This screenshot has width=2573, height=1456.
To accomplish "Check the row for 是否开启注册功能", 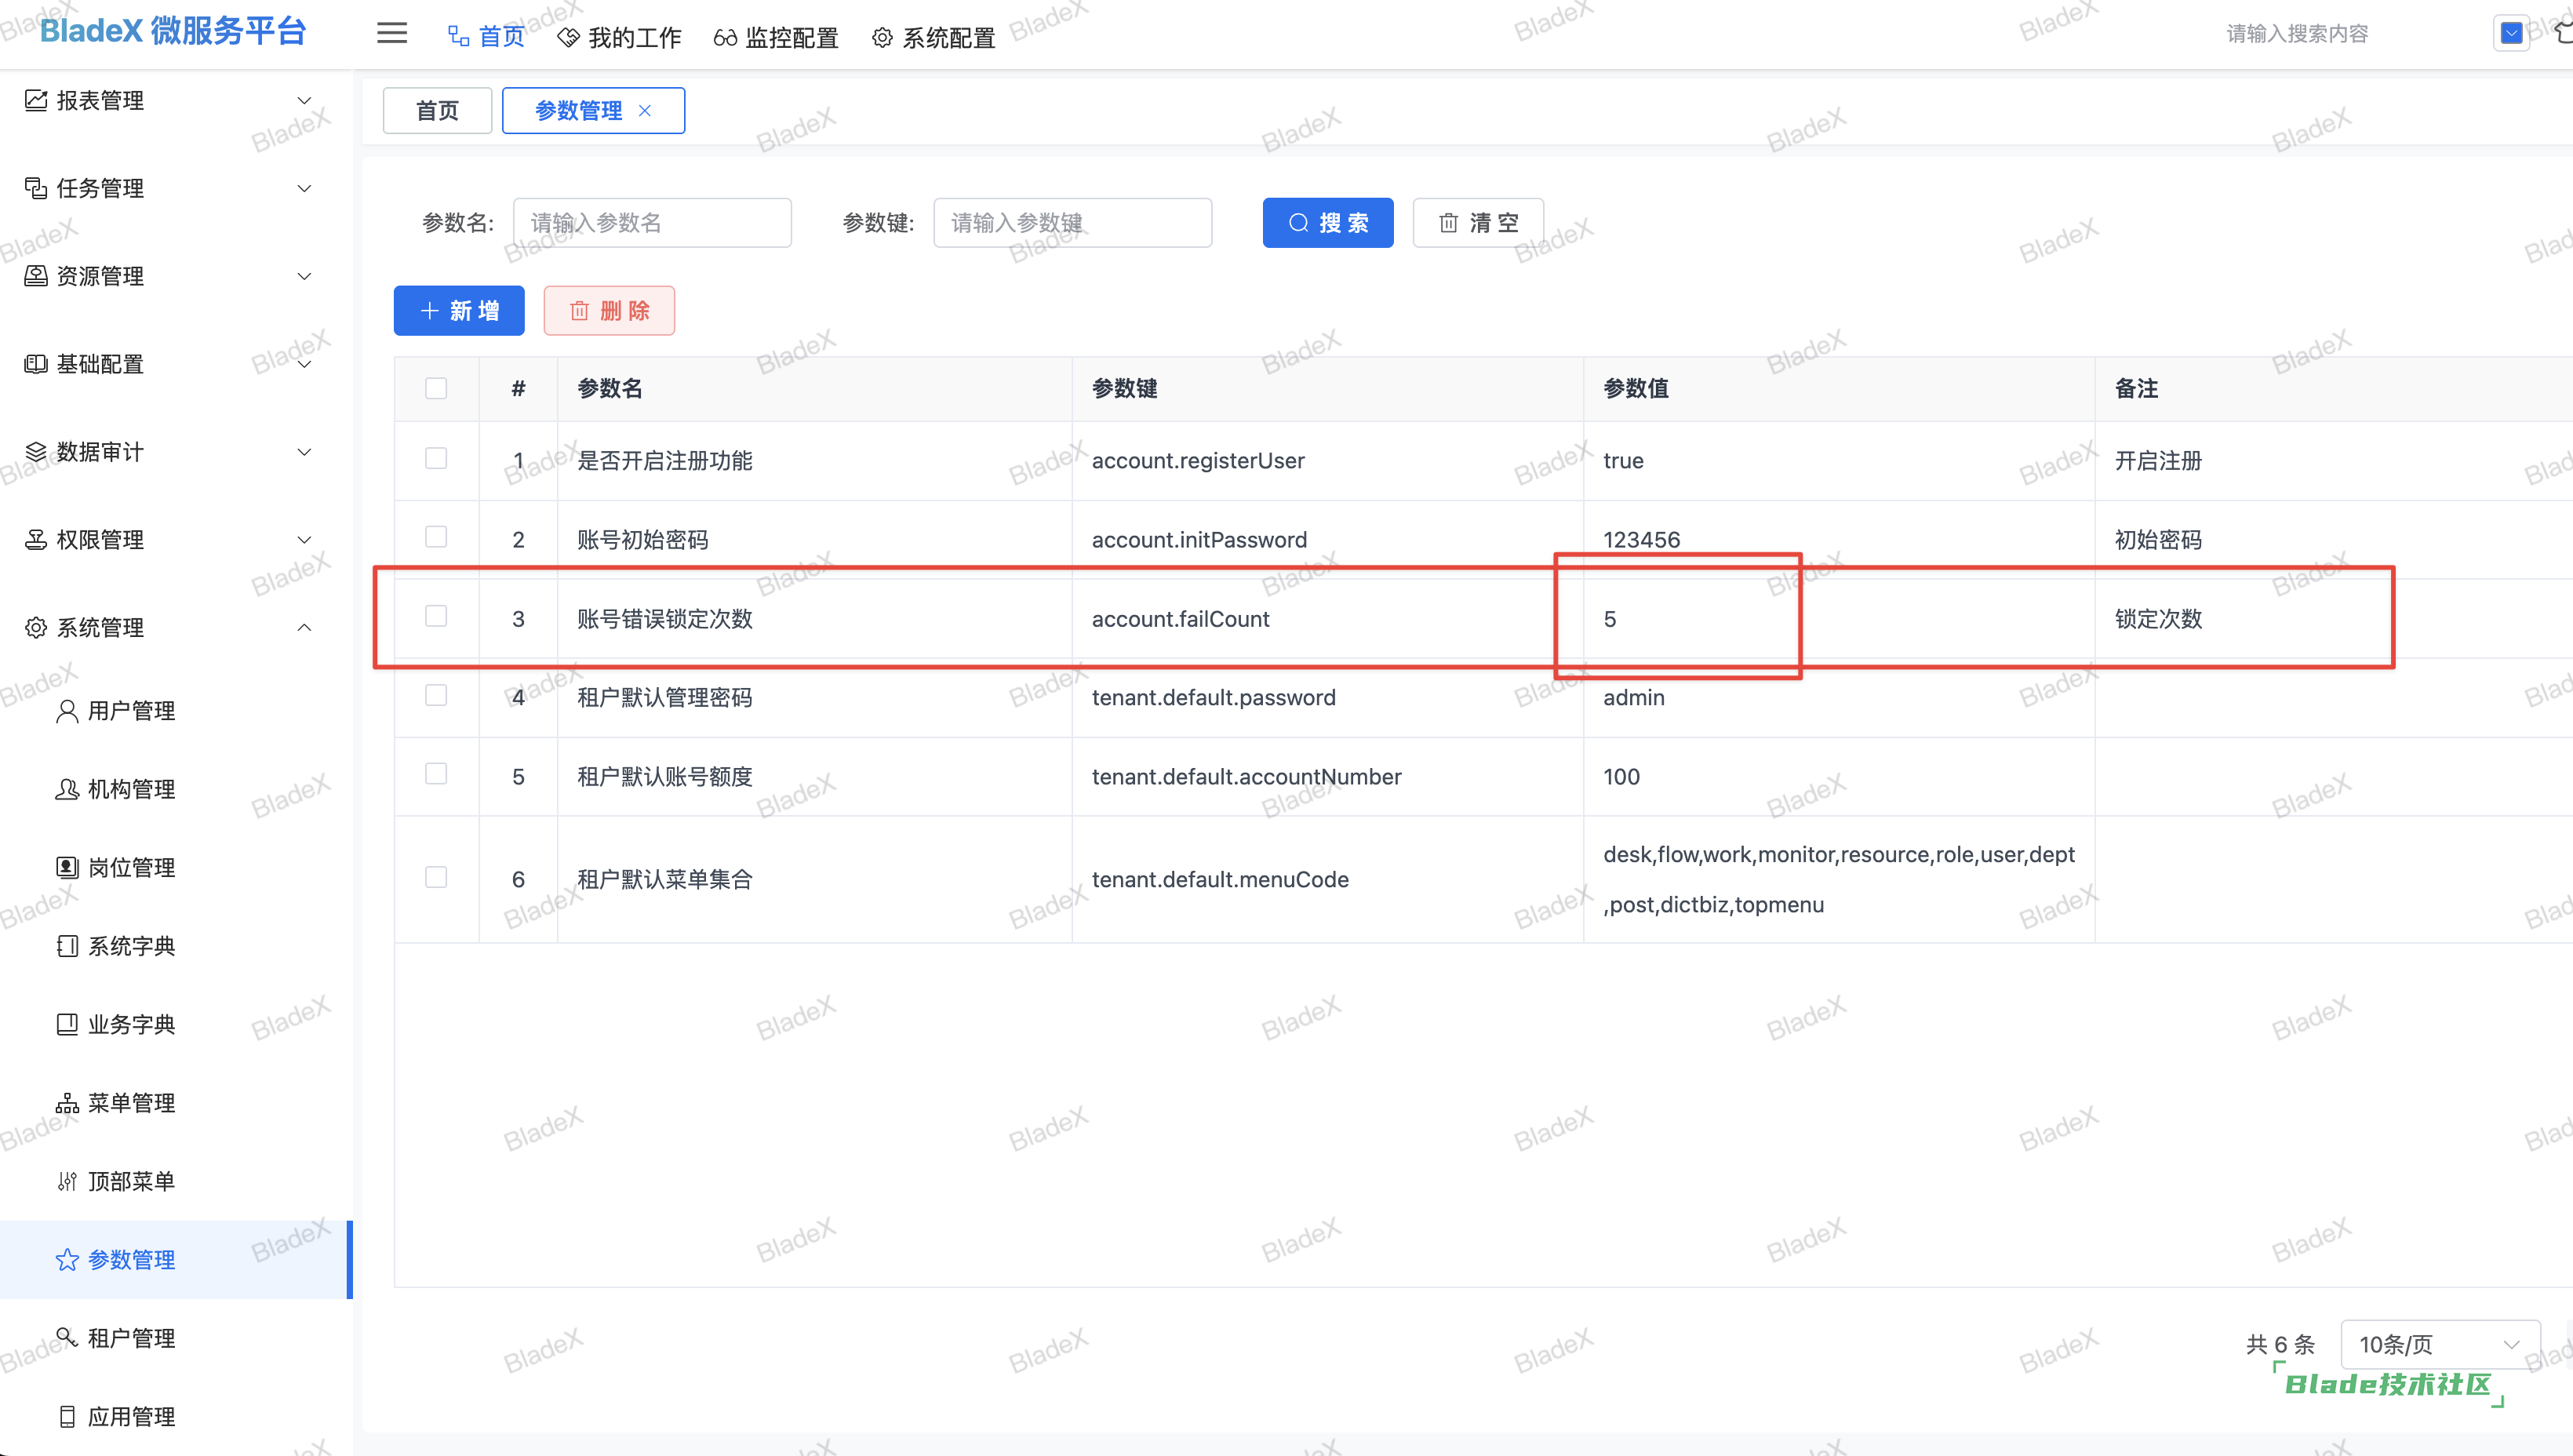I will coord(436,458).
